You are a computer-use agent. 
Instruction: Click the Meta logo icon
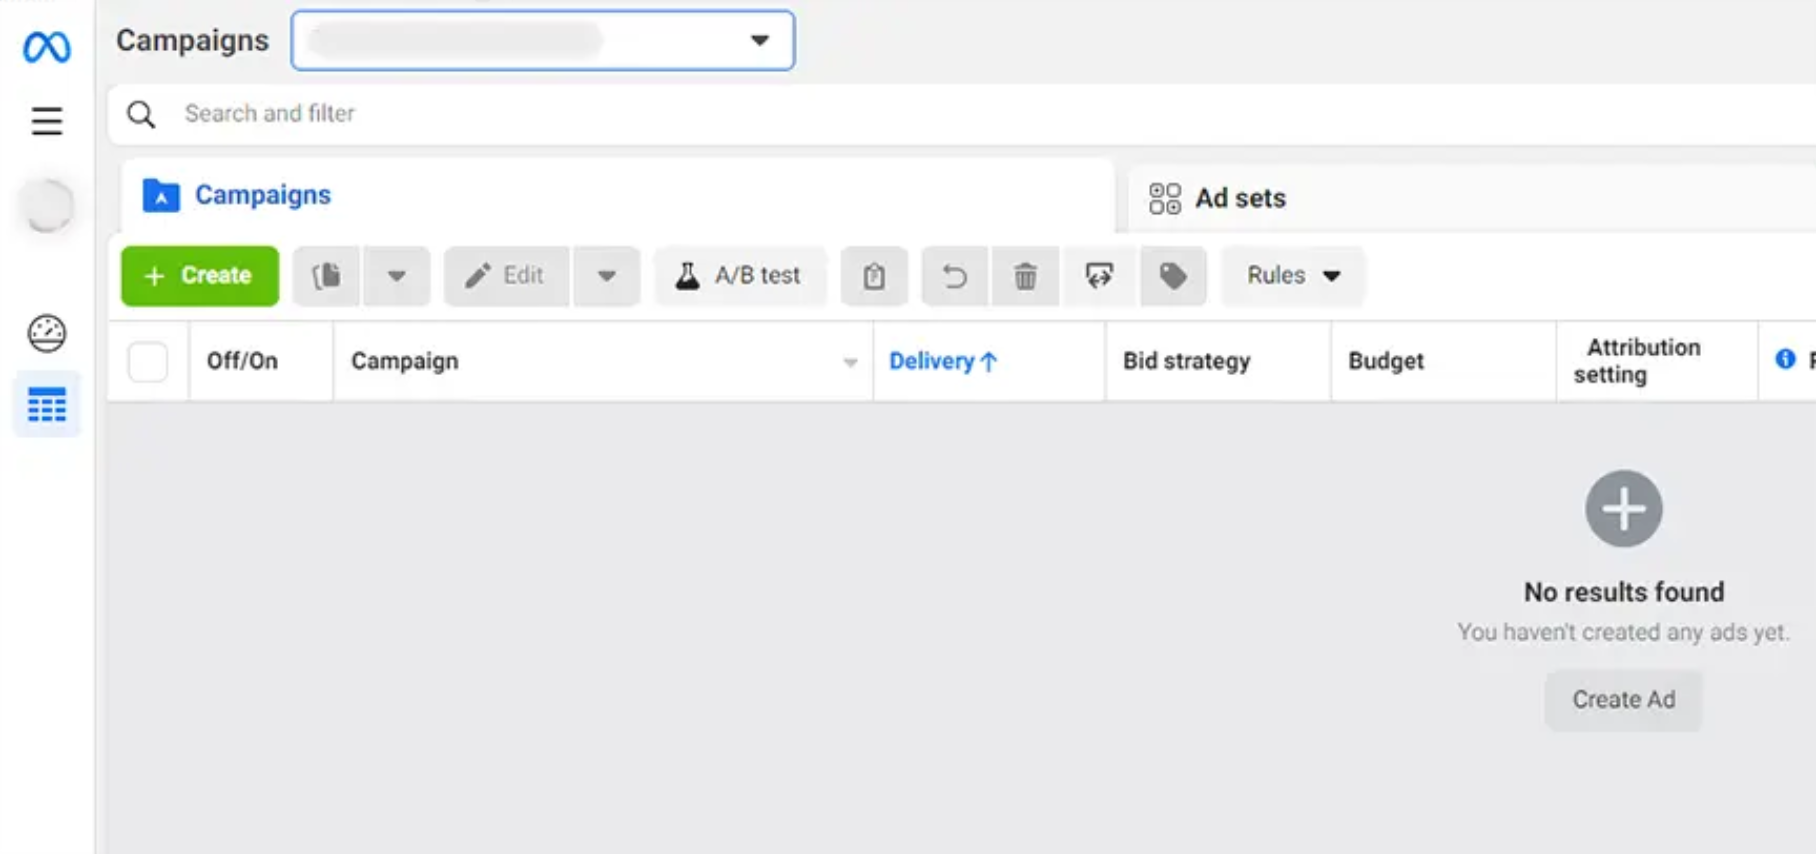(x=47, y=47)
